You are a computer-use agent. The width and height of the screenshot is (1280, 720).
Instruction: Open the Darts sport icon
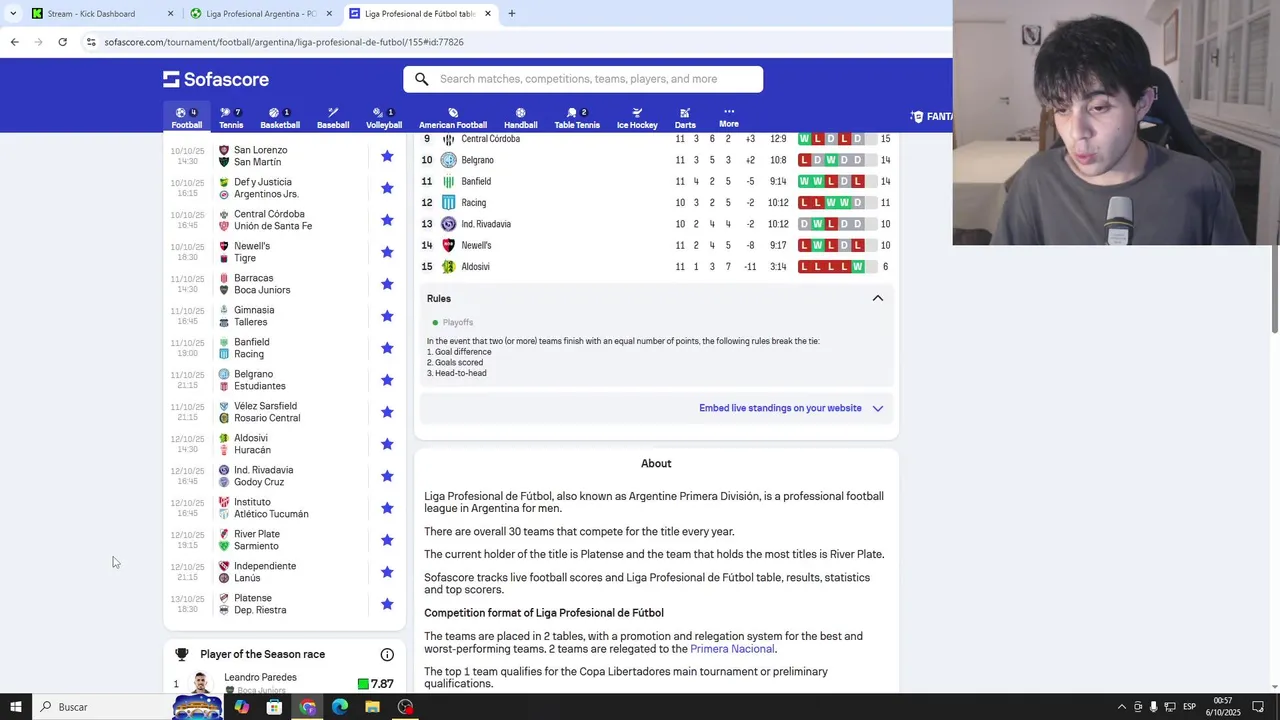tap(685, 118)
